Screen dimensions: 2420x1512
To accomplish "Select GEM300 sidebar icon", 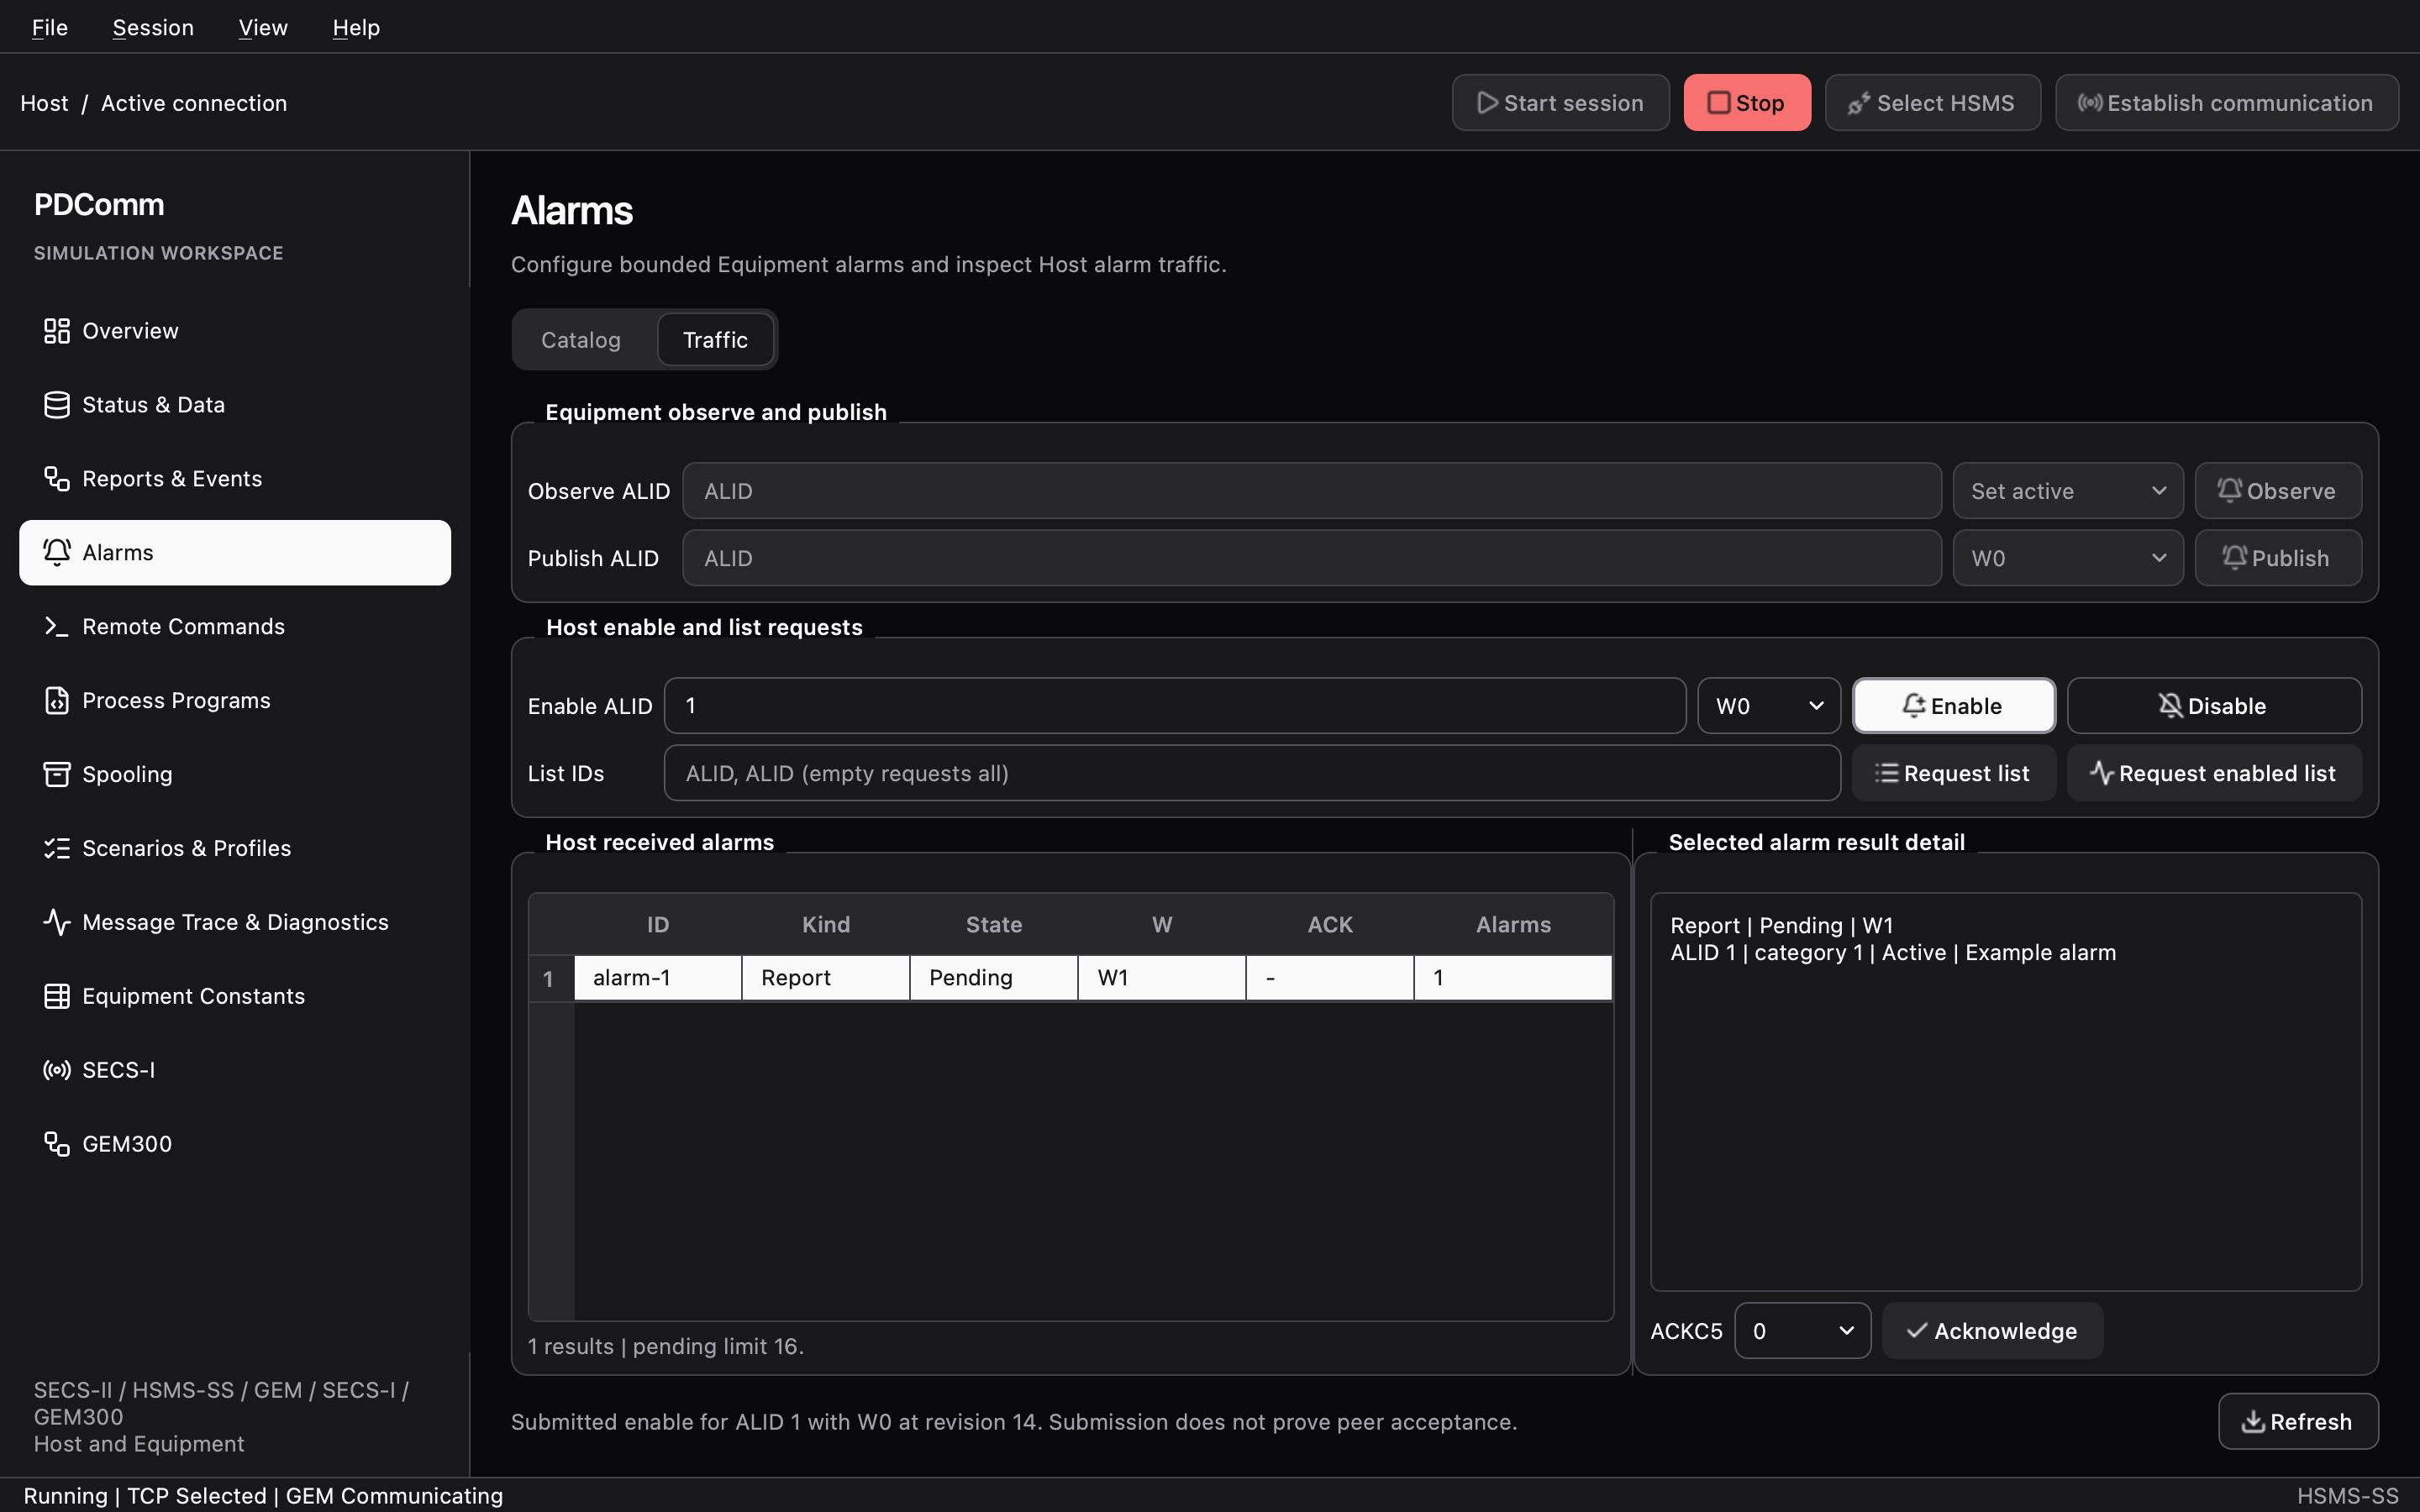I will (x=57, y=1144).
